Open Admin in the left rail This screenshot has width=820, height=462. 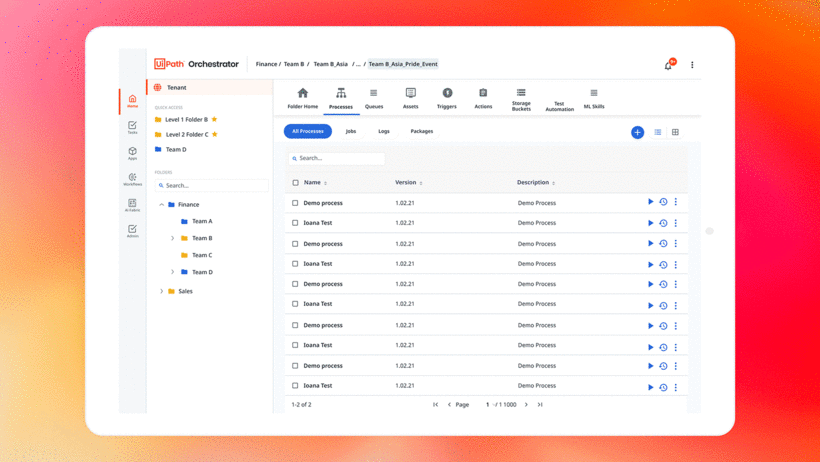(132, 231)
